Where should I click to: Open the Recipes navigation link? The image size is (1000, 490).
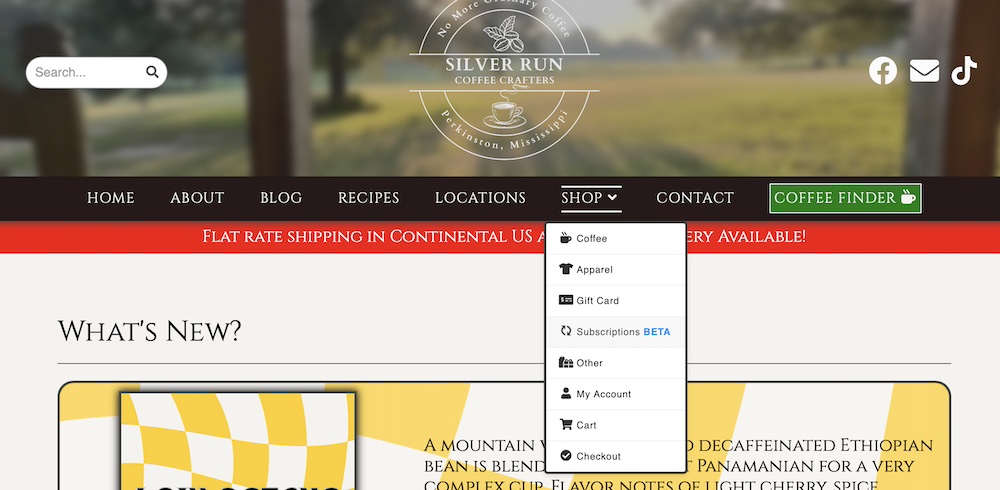(369, 198)
